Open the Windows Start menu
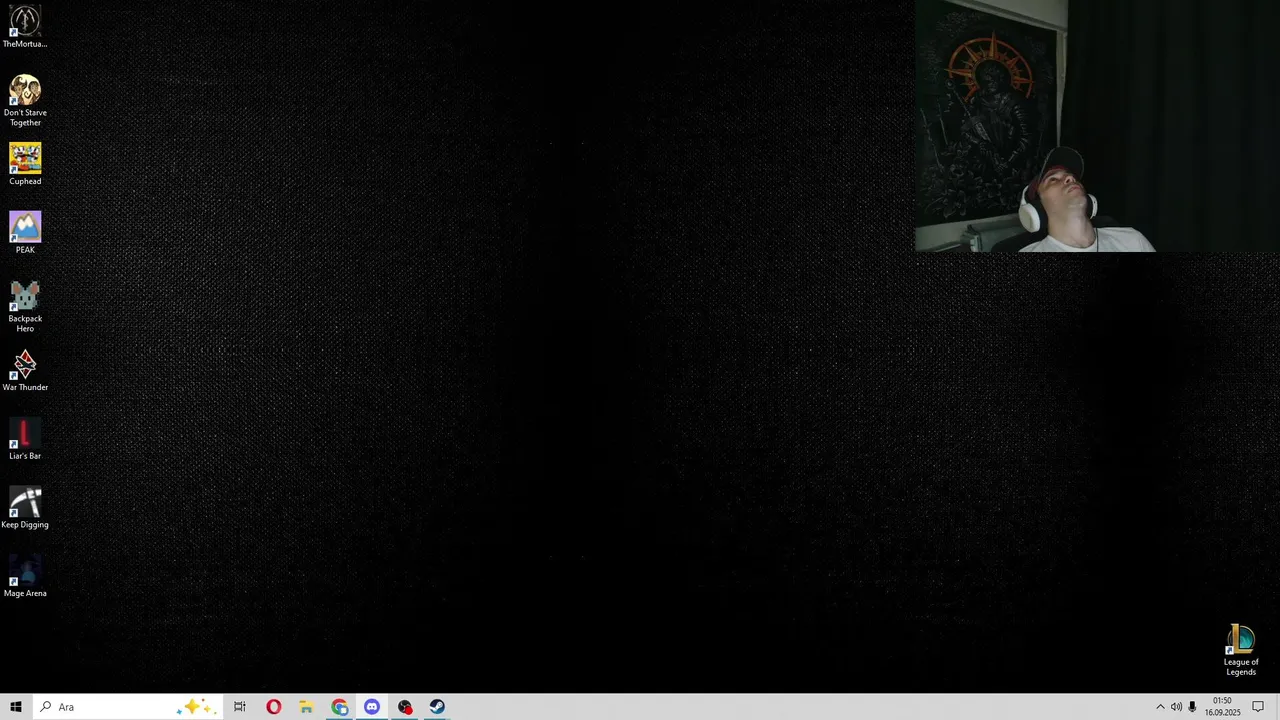 pos(15,707)
